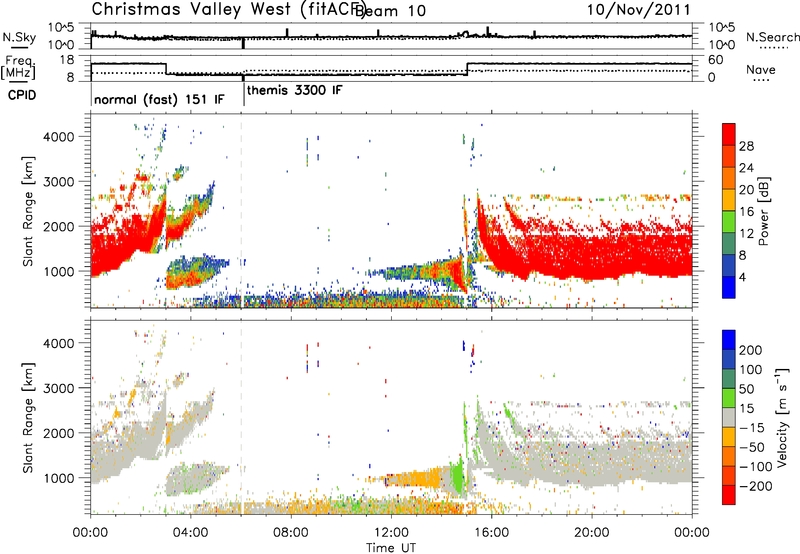800x554 pixels.
Task: Click the '16:00' time tick label
Action: point(491,533)
